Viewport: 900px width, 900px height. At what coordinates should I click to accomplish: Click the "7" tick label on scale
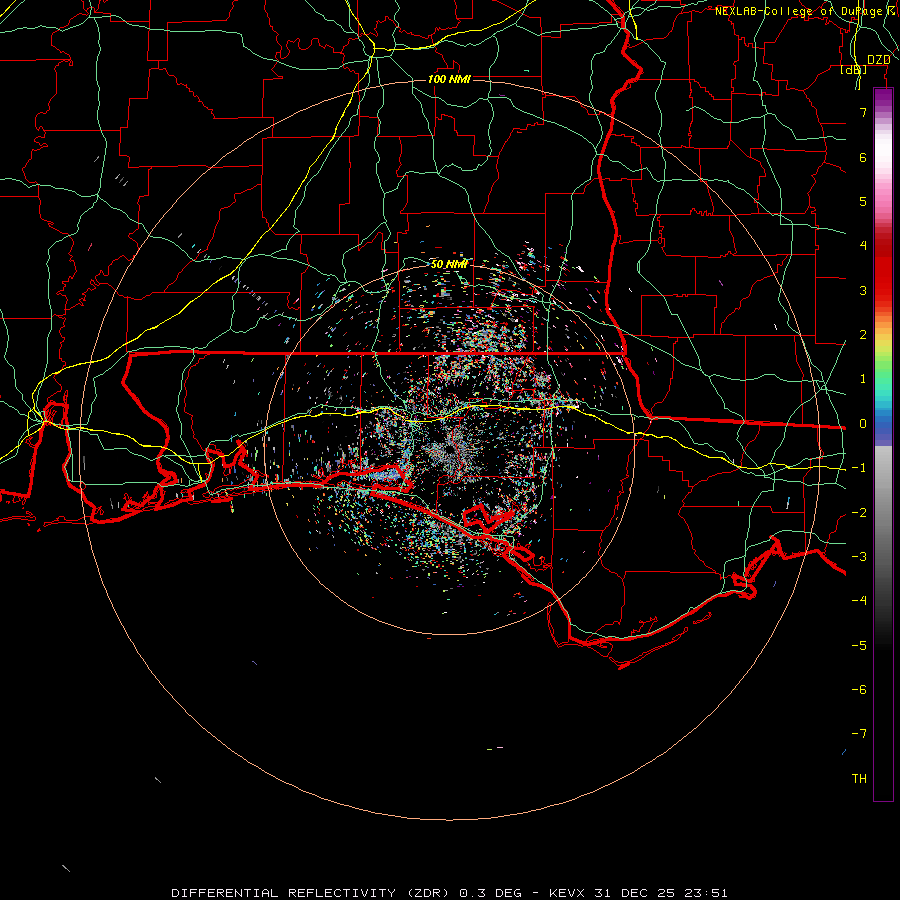click(x=863, y=112)
